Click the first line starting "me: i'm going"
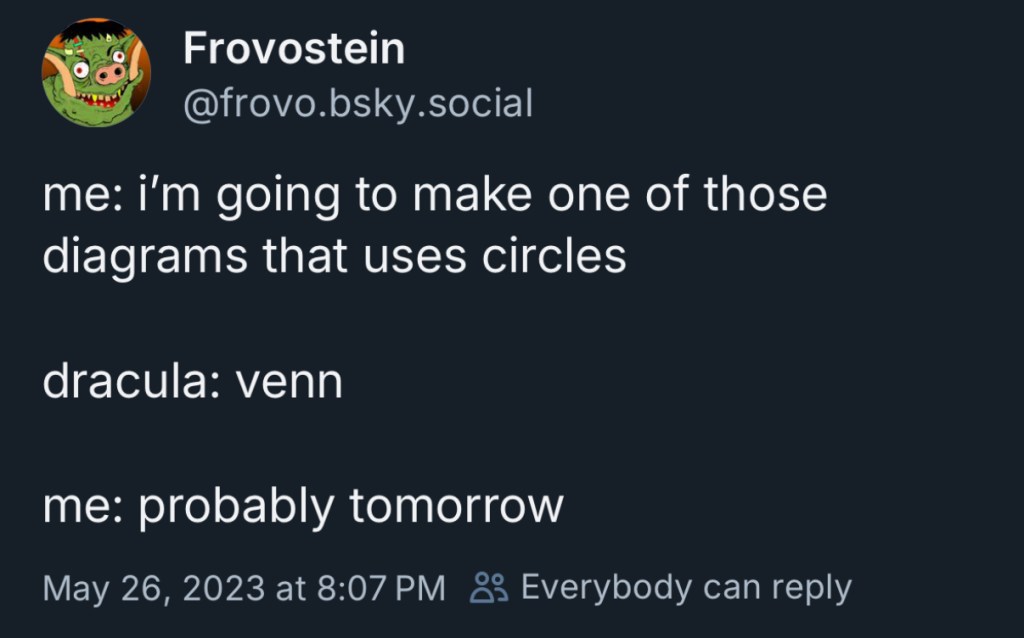The image size is (1024, 638). (434, 194)
